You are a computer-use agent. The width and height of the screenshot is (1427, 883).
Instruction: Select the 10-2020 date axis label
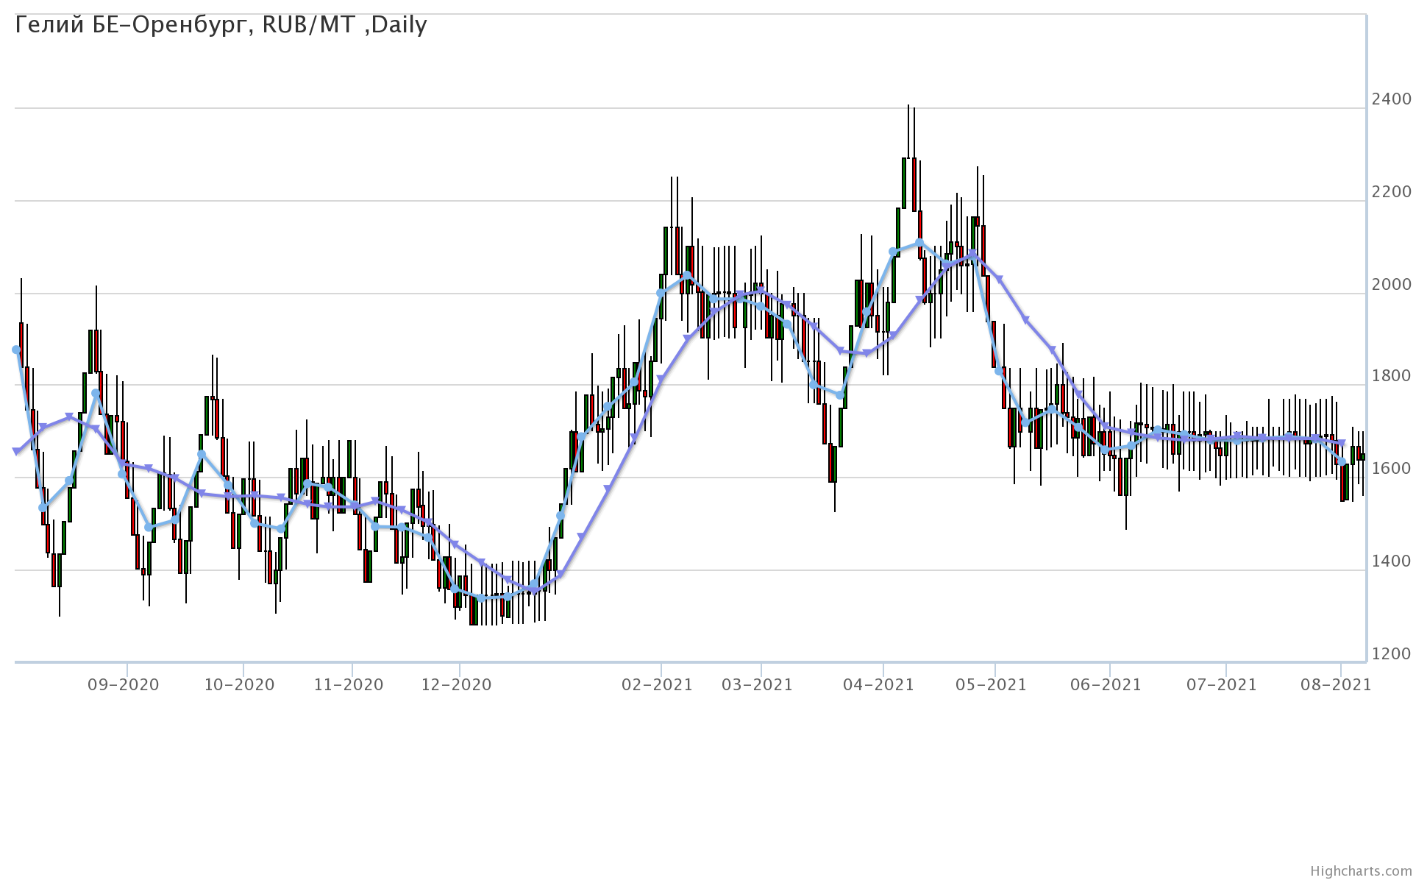click(x=239, y=685)
